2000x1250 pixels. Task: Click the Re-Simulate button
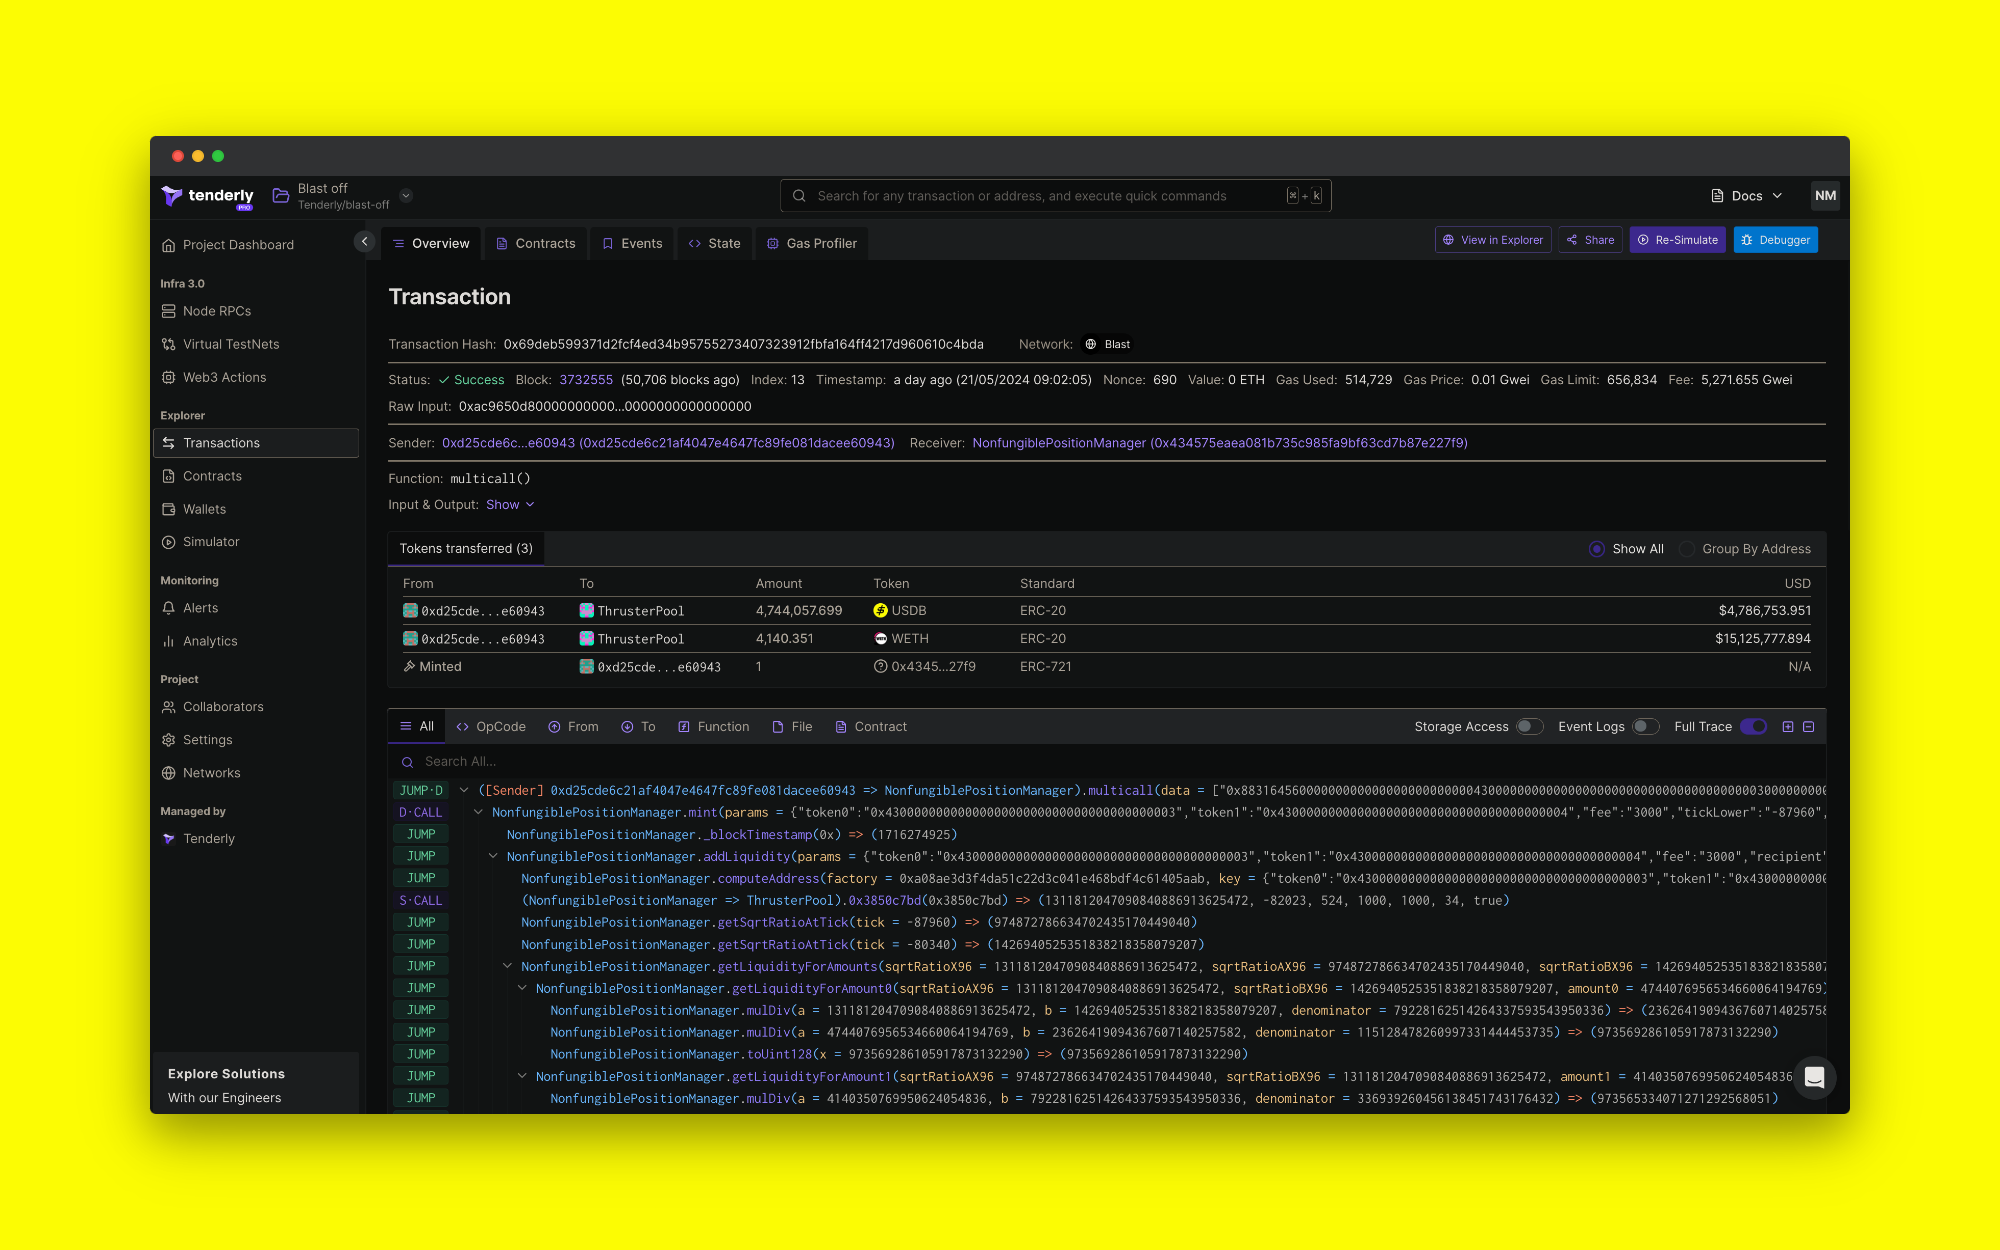1677,240
